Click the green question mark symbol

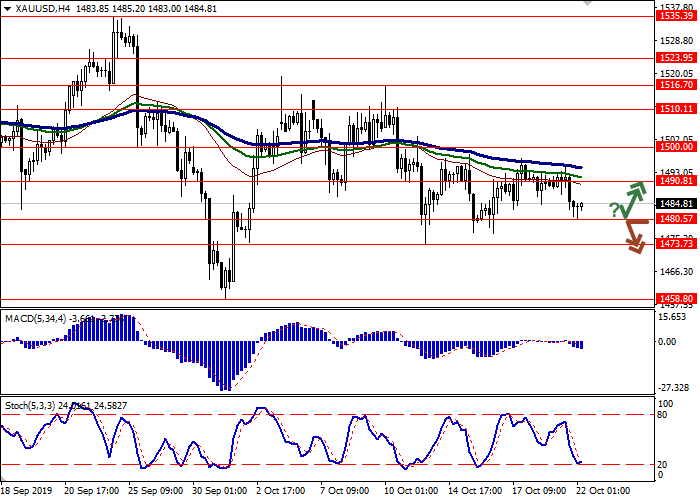[x=613, y=208]
